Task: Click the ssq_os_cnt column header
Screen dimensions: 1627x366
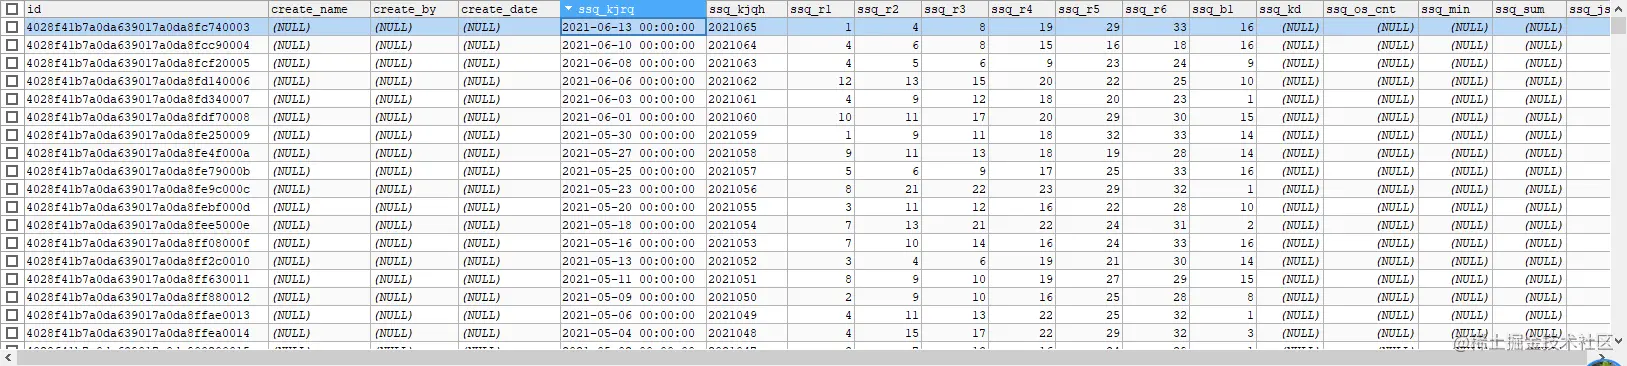Action: point(1370,9)
